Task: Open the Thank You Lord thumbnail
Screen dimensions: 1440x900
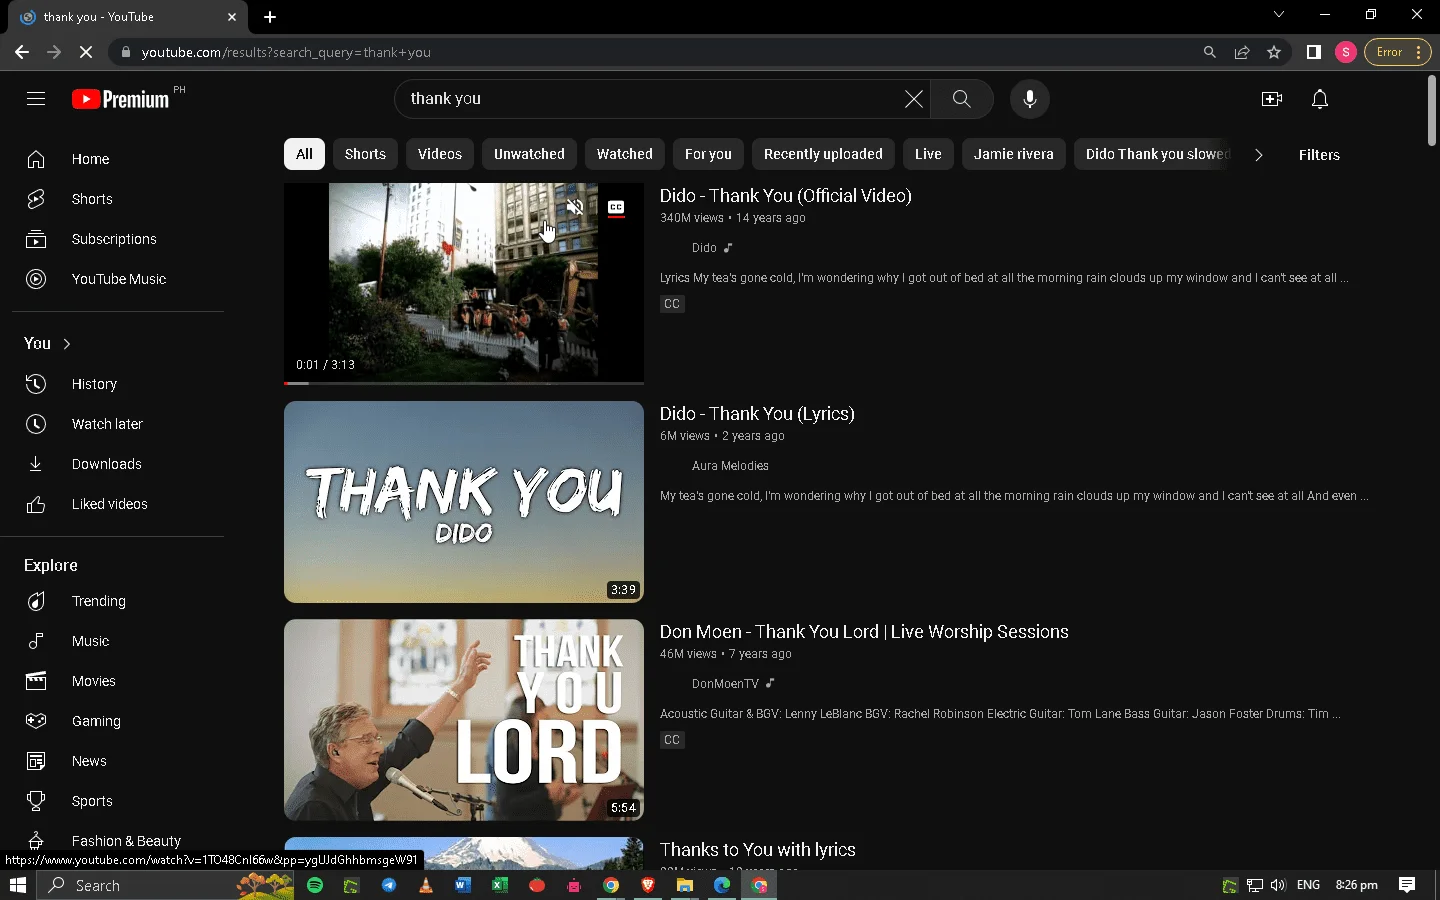Action: pyautogui.click(x=464, y=720)
